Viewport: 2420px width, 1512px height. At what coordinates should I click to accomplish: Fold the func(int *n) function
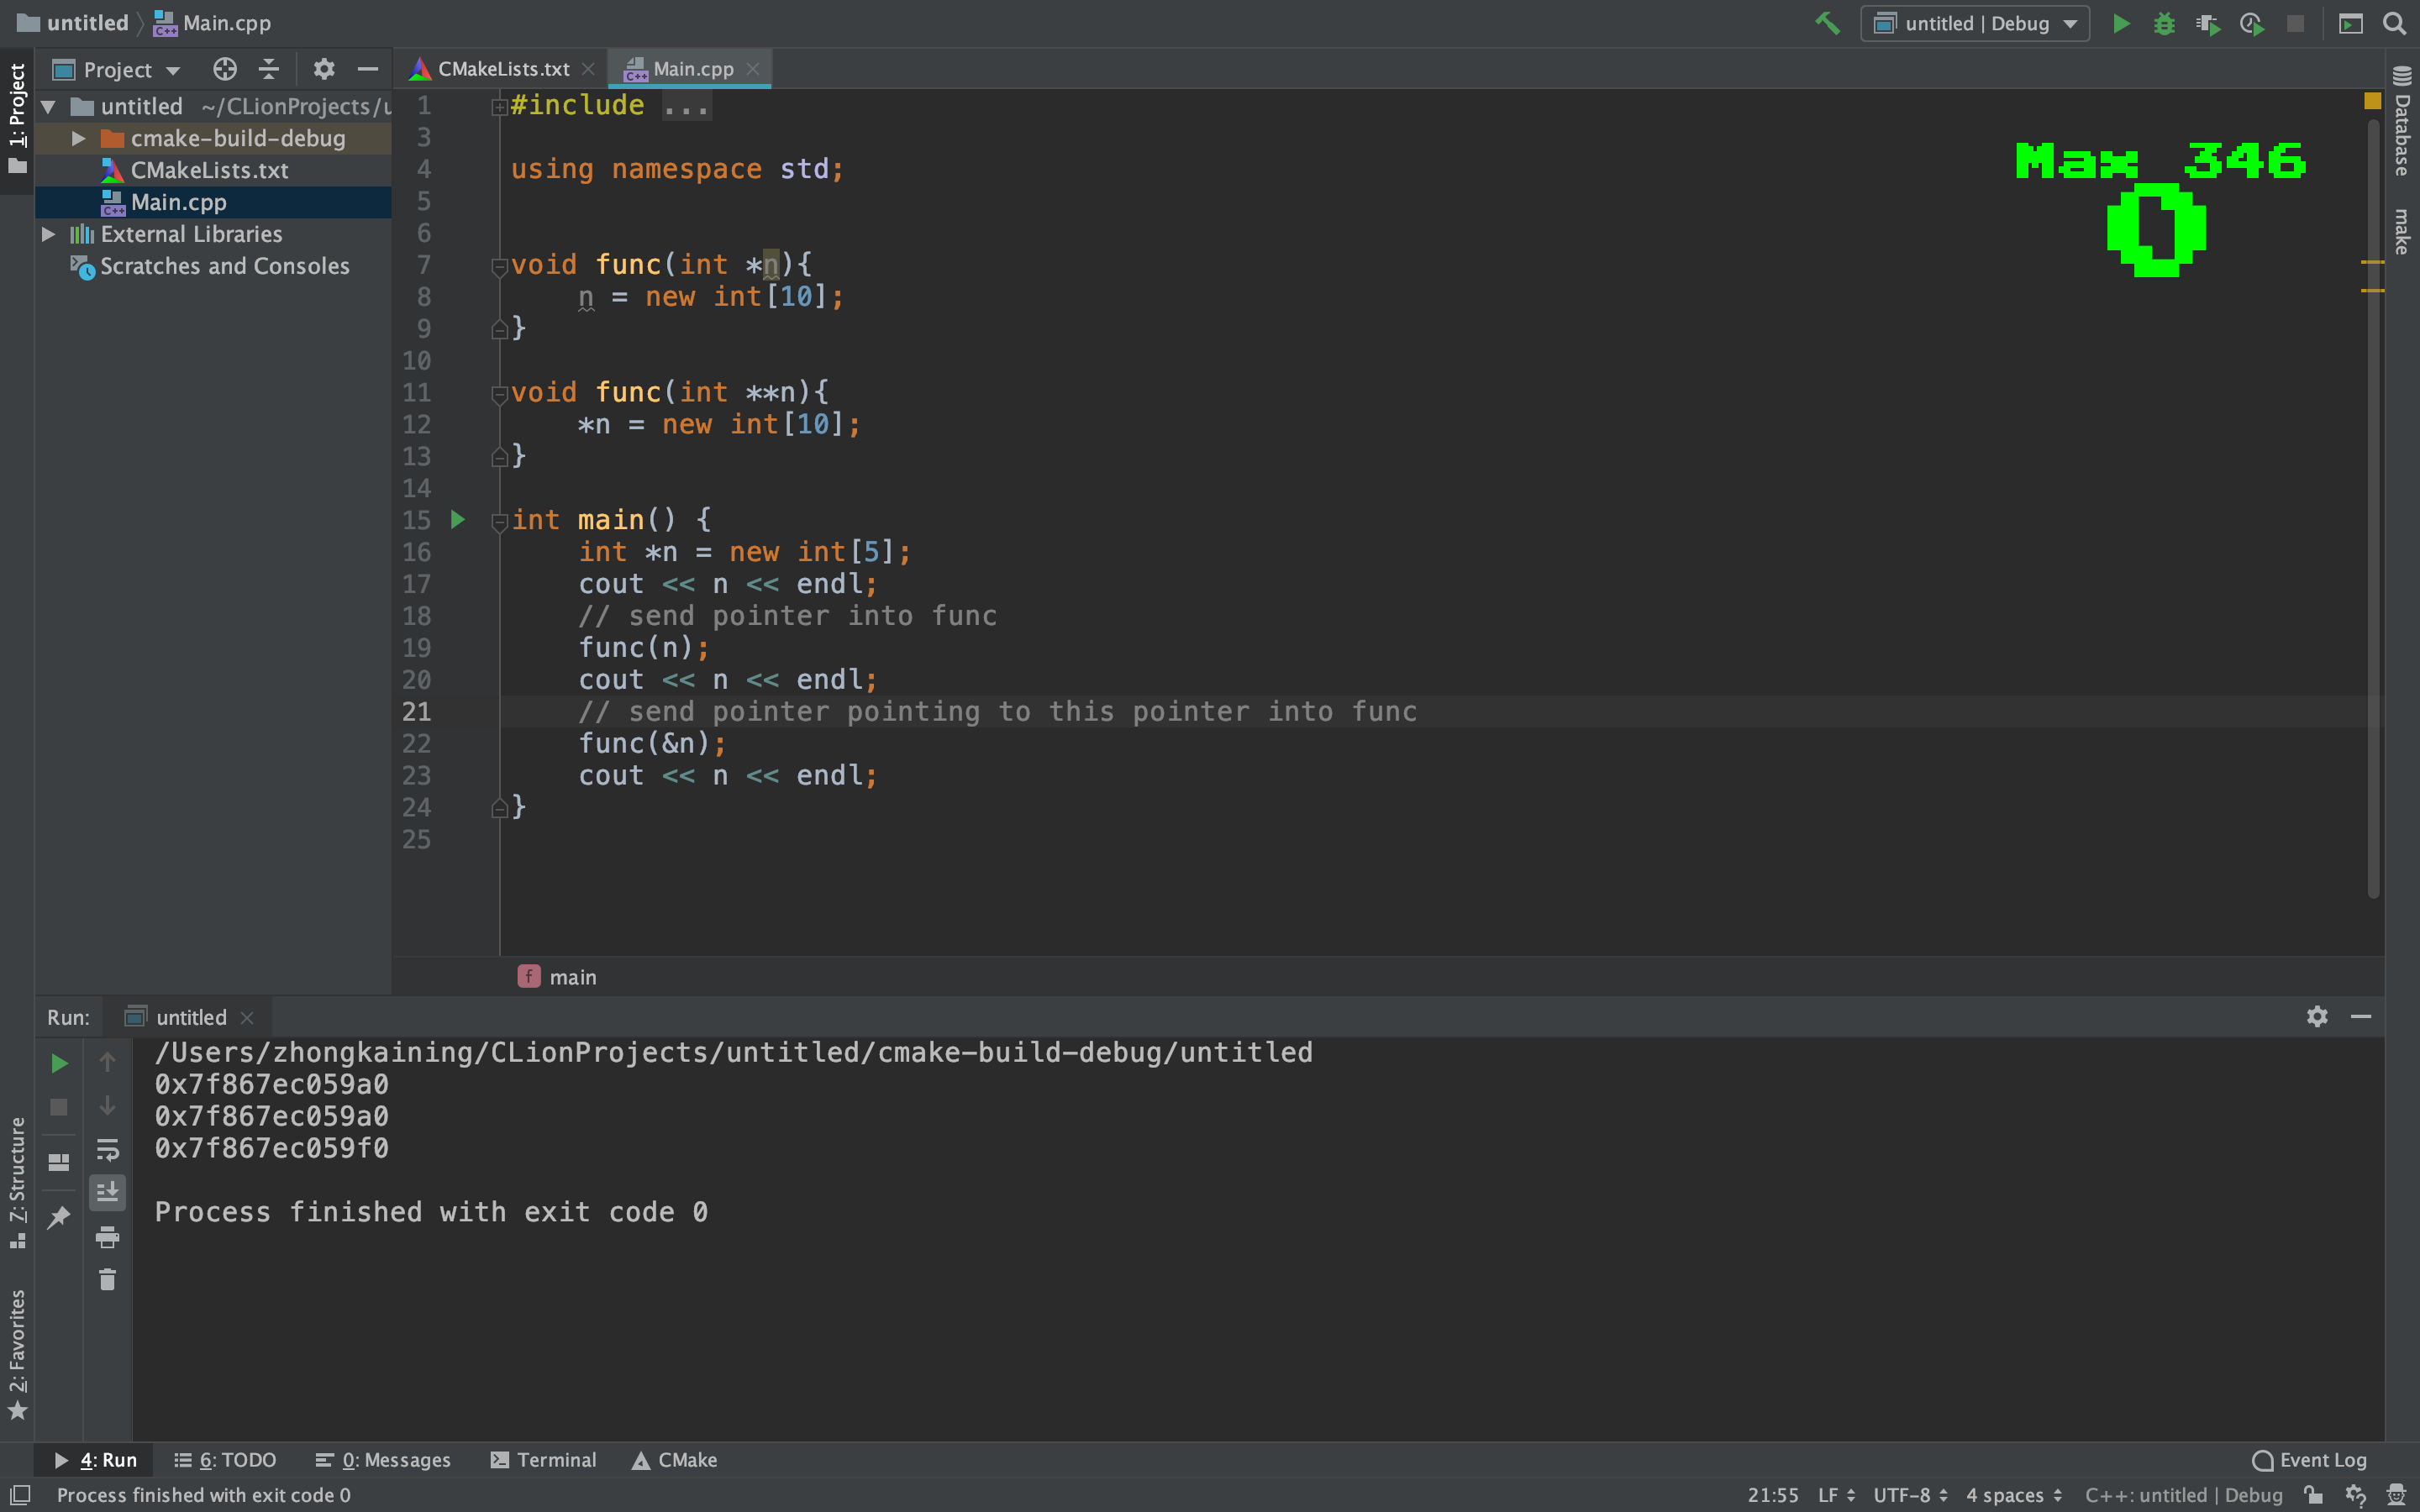499,266
